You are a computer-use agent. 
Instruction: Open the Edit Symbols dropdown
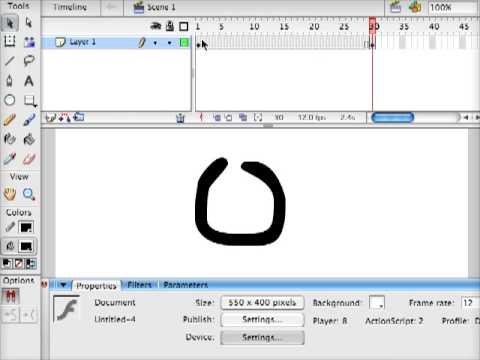tap(415, 7)
